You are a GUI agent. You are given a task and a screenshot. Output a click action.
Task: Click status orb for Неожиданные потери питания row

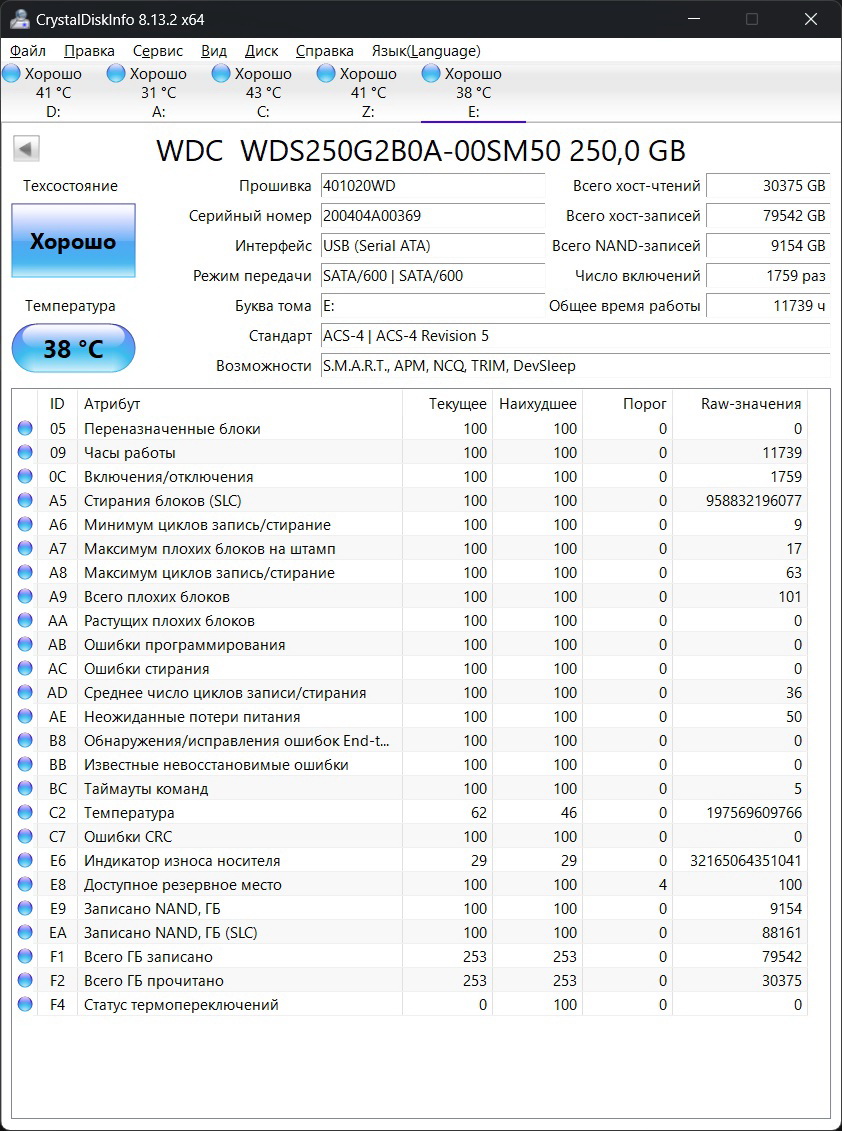coord(25,717)
